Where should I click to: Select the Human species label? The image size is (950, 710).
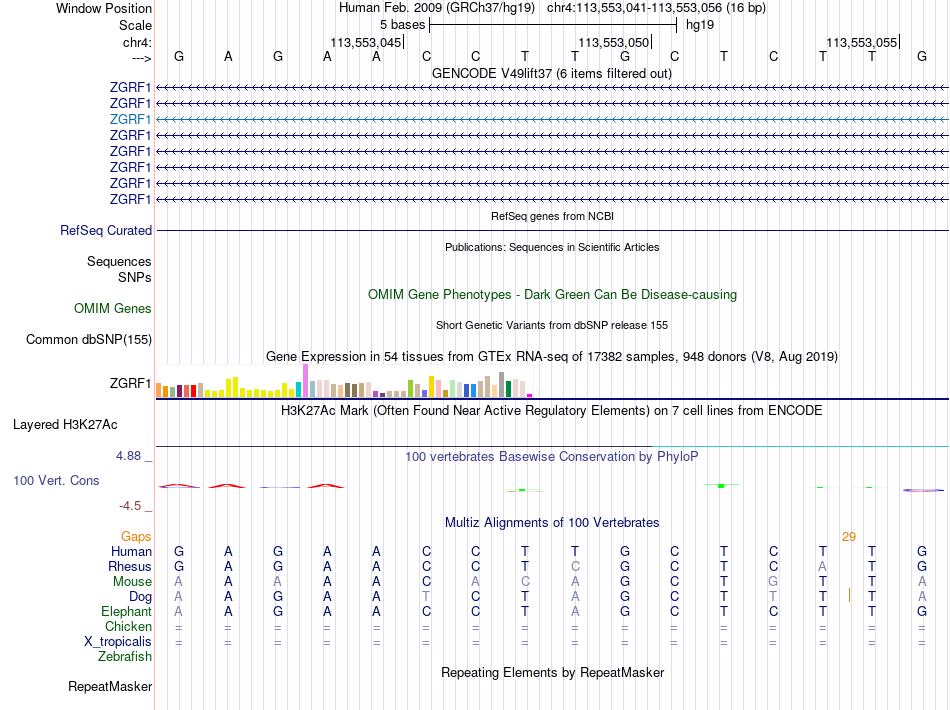pos(131,551)
